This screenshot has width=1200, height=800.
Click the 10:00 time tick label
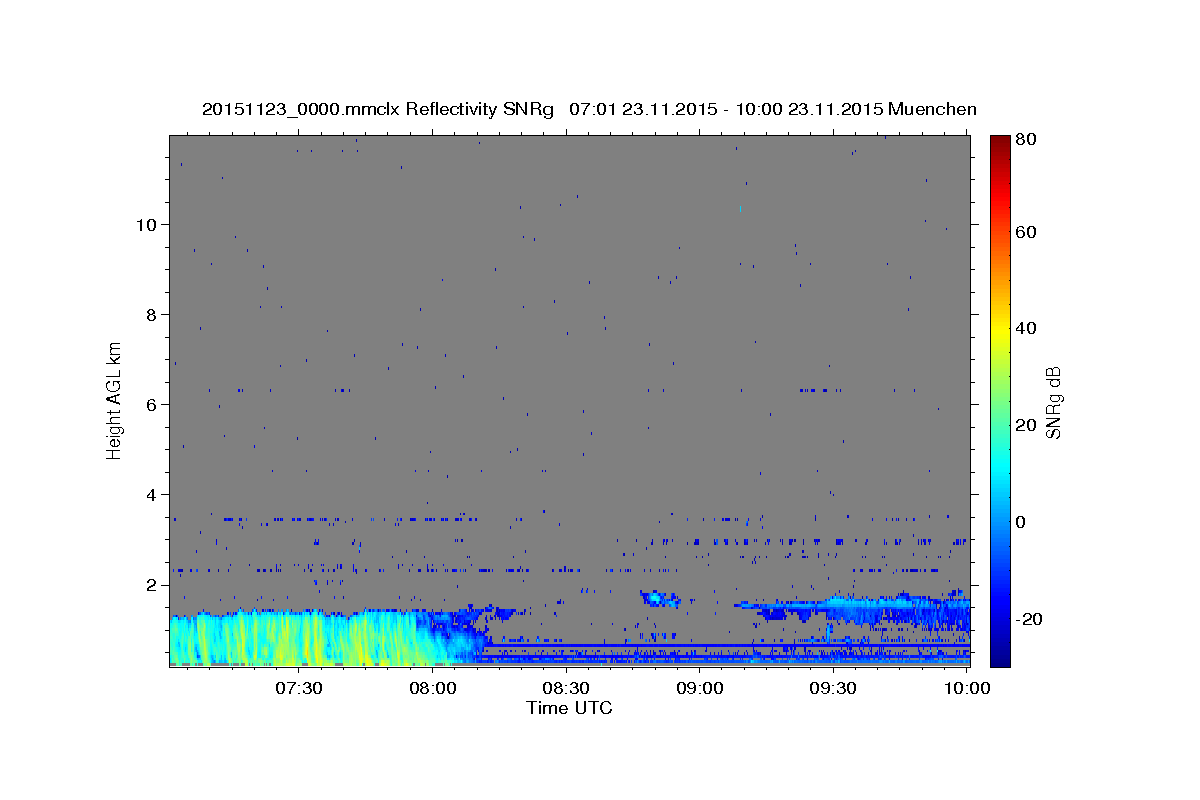coord(966,689)
